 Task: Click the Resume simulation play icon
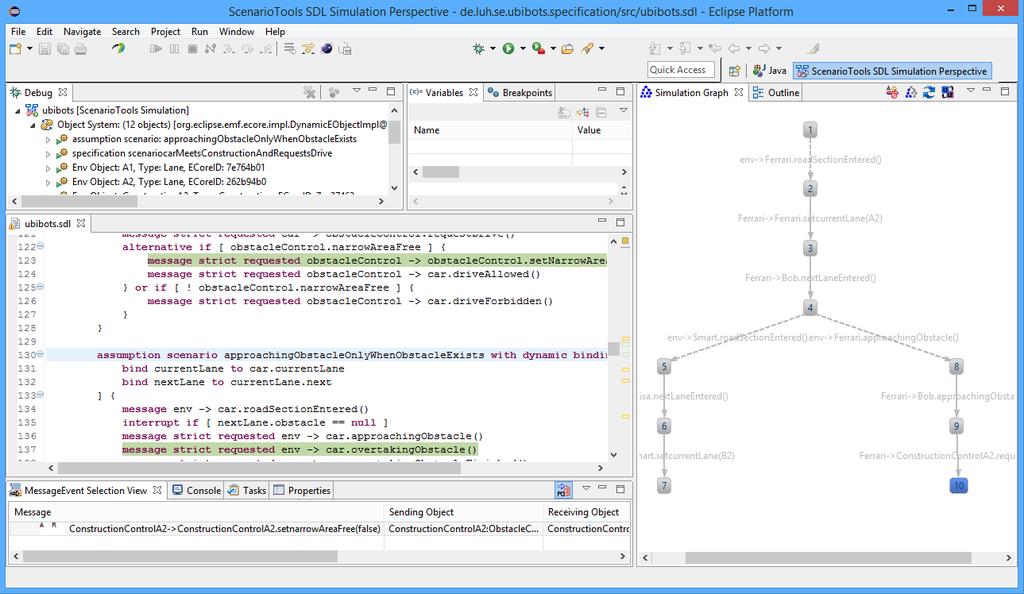click(x=155, y=48)
